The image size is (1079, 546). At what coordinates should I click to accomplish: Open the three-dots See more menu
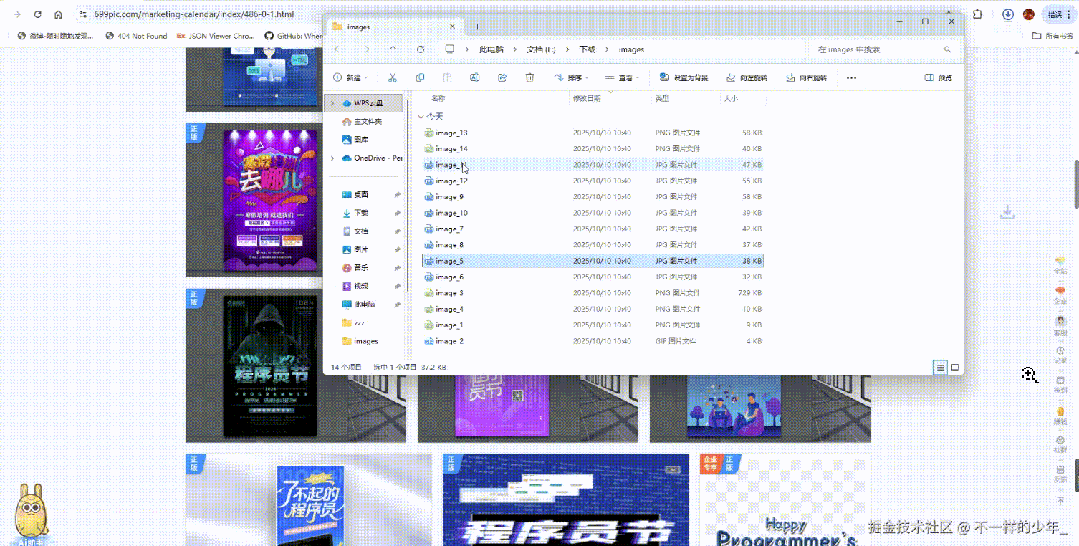tap(851, 78)
